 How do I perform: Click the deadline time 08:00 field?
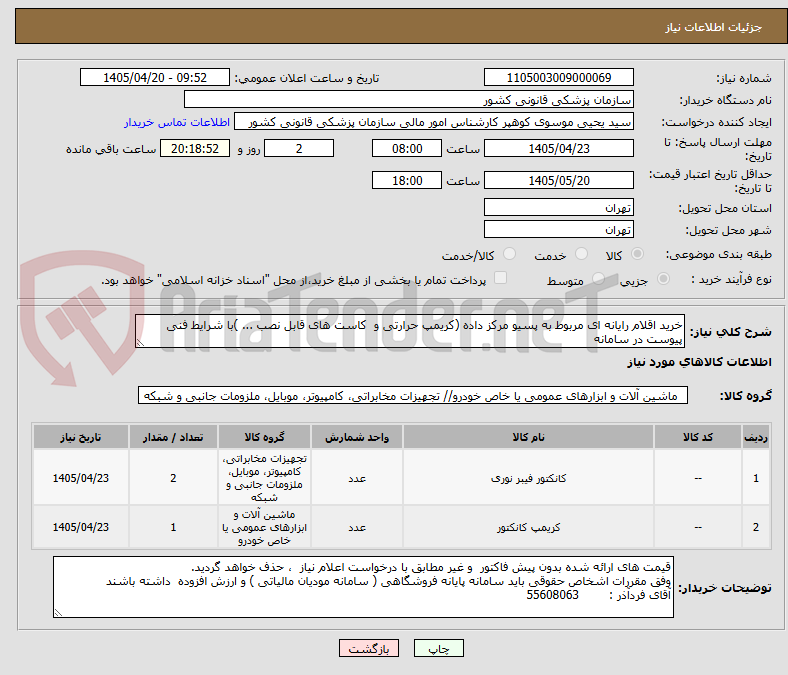click(407, 148)
